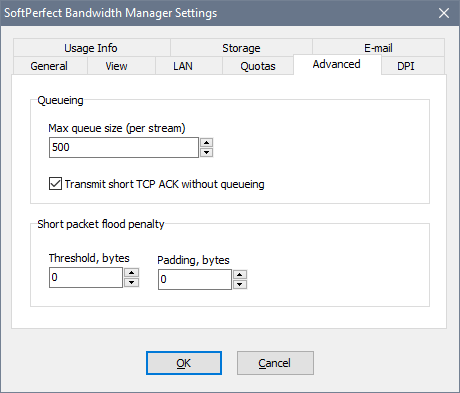Click the Max queue size input field

coord(124,147)
